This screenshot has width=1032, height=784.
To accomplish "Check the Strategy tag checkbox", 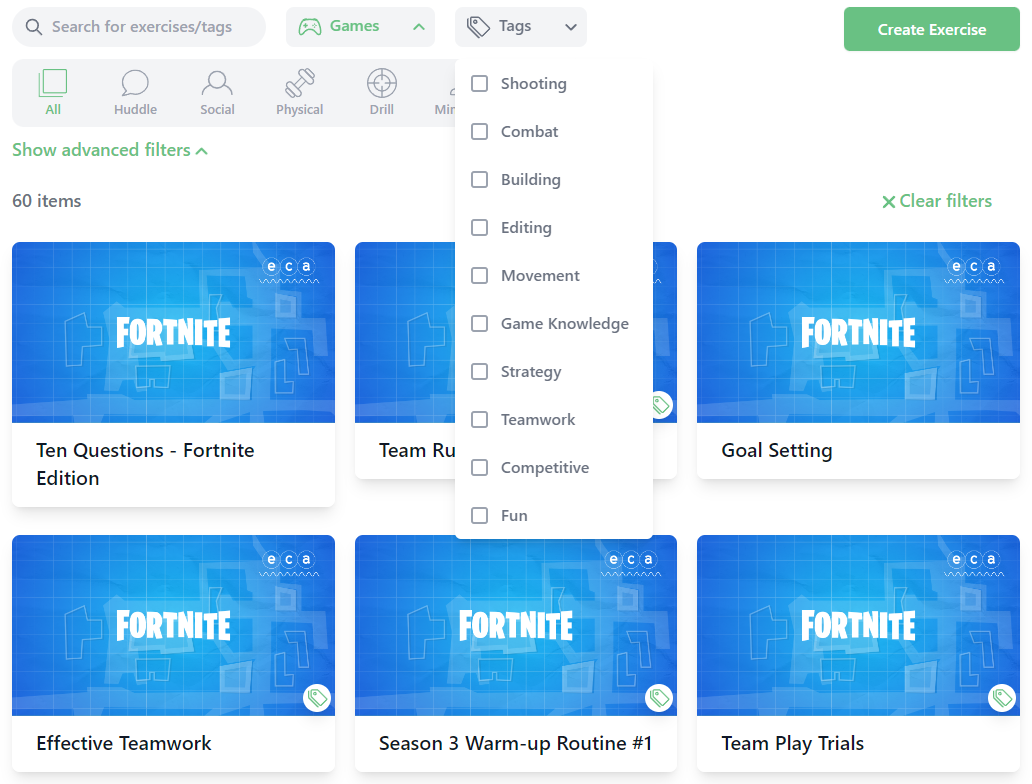I will click(x=480, y=372).
